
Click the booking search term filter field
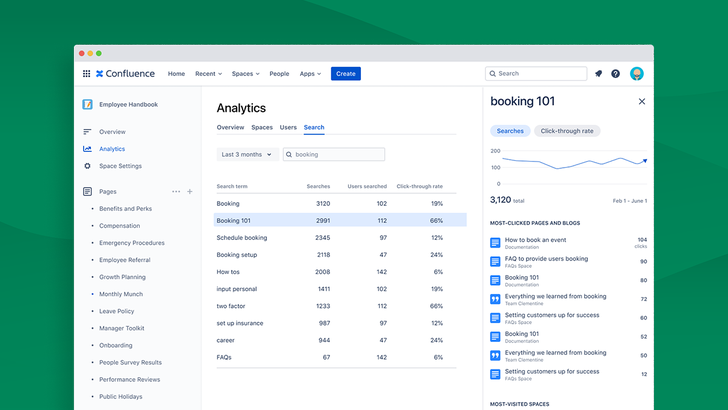click(334, 155)
